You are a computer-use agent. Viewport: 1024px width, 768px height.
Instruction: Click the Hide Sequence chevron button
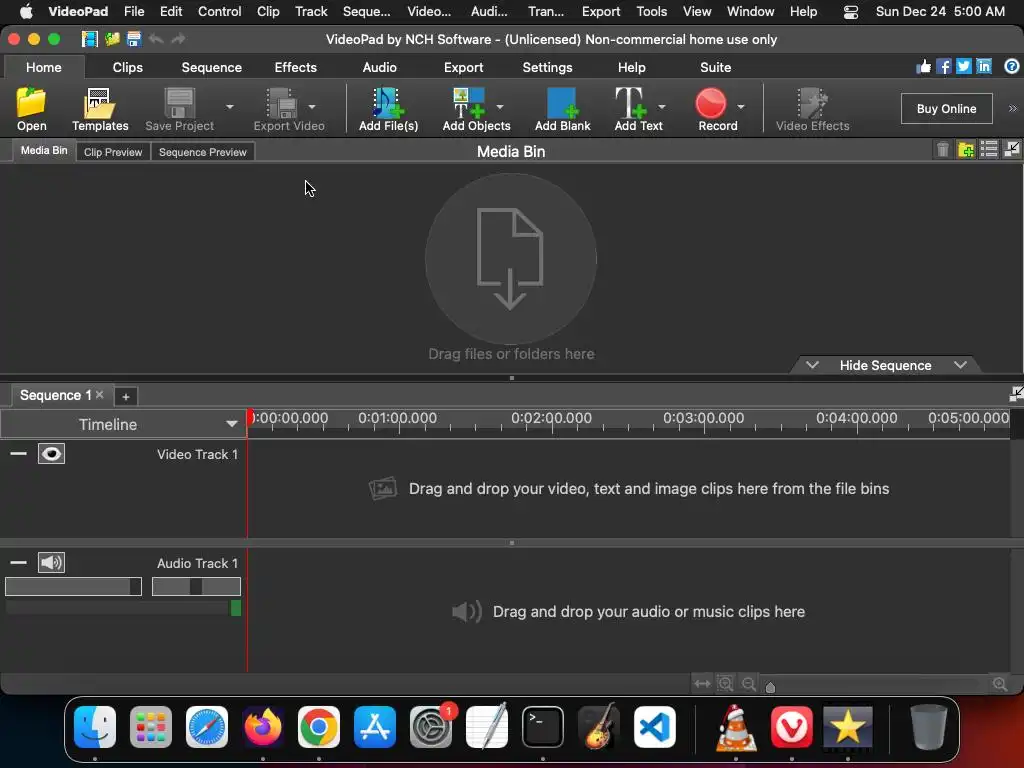click(886, 365)
